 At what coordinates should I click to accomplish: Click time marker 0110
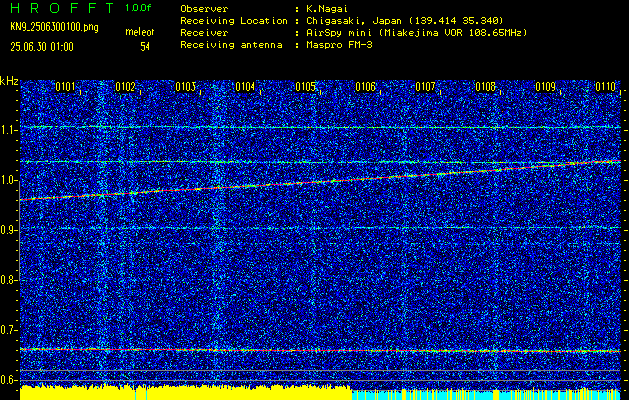pos(605,87)
